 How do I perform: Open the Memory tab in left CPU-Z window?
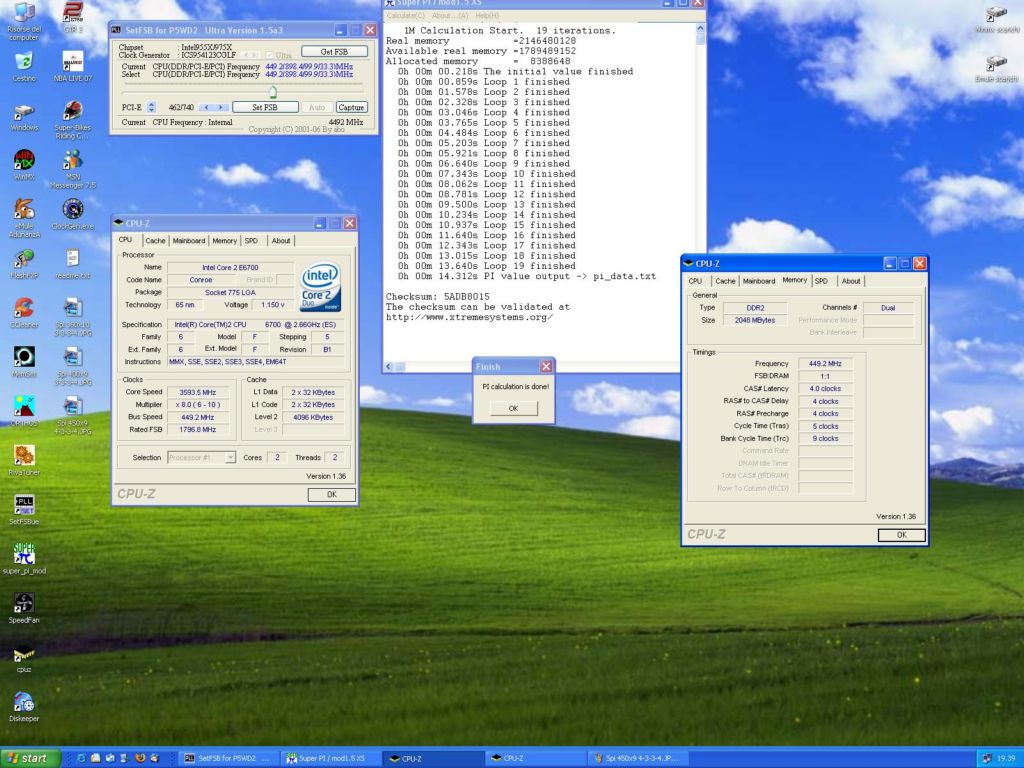tap(225, 241)
